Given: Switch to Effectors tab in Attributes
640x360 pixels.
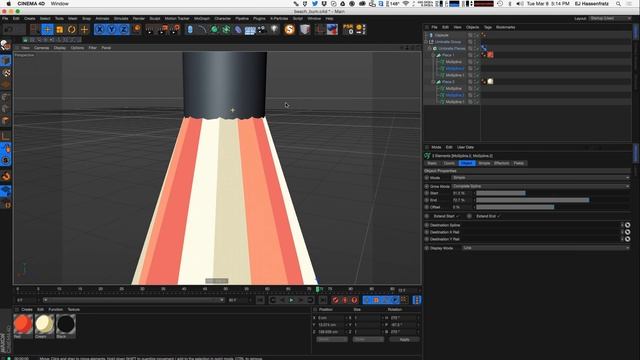Looking at the screenshot, I should [x=502, y=163].
